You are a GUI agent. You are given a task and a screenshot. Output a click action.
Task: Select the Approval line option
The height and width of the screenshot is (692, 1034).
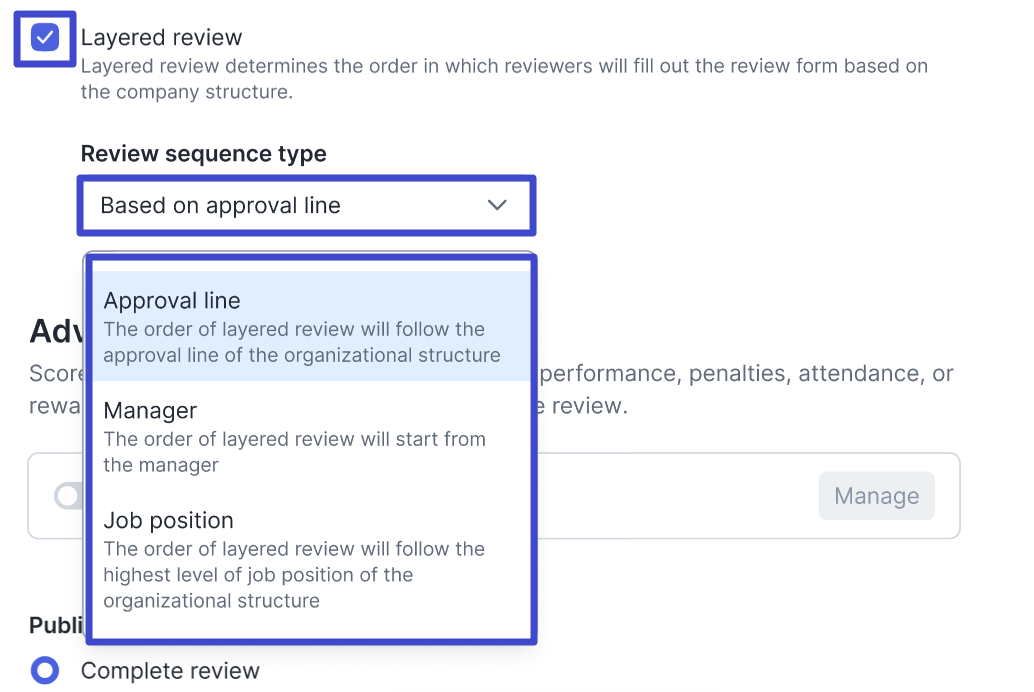[x=172, y=301]
